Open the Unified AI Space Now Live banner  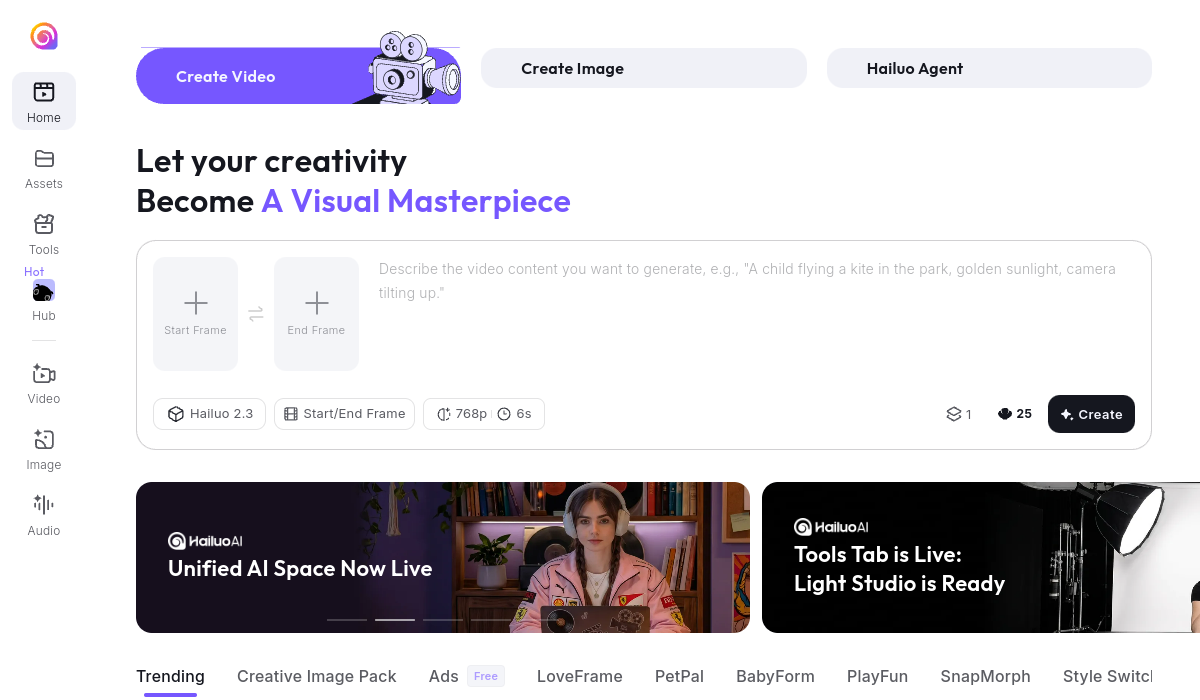[x=443, y=557]
